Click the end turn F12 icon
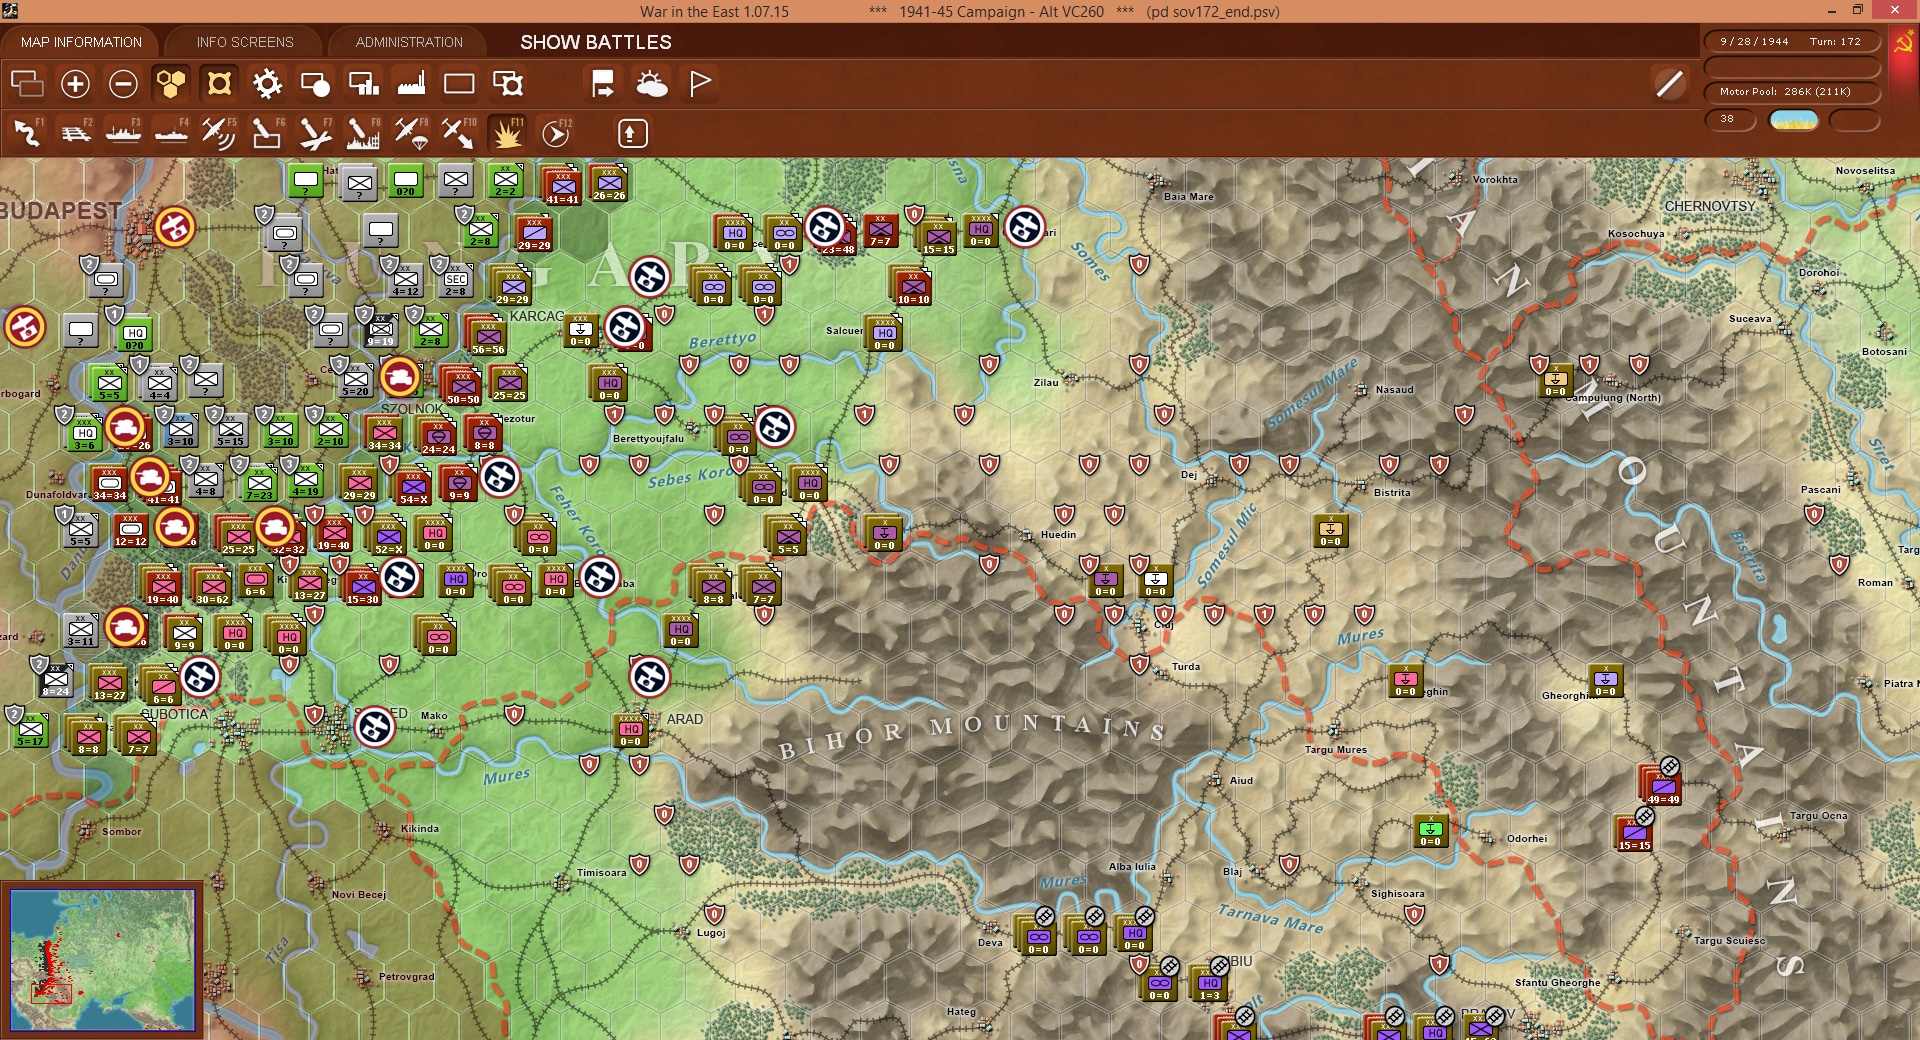The image size is (1920, 1040). (x=556, y=133)
